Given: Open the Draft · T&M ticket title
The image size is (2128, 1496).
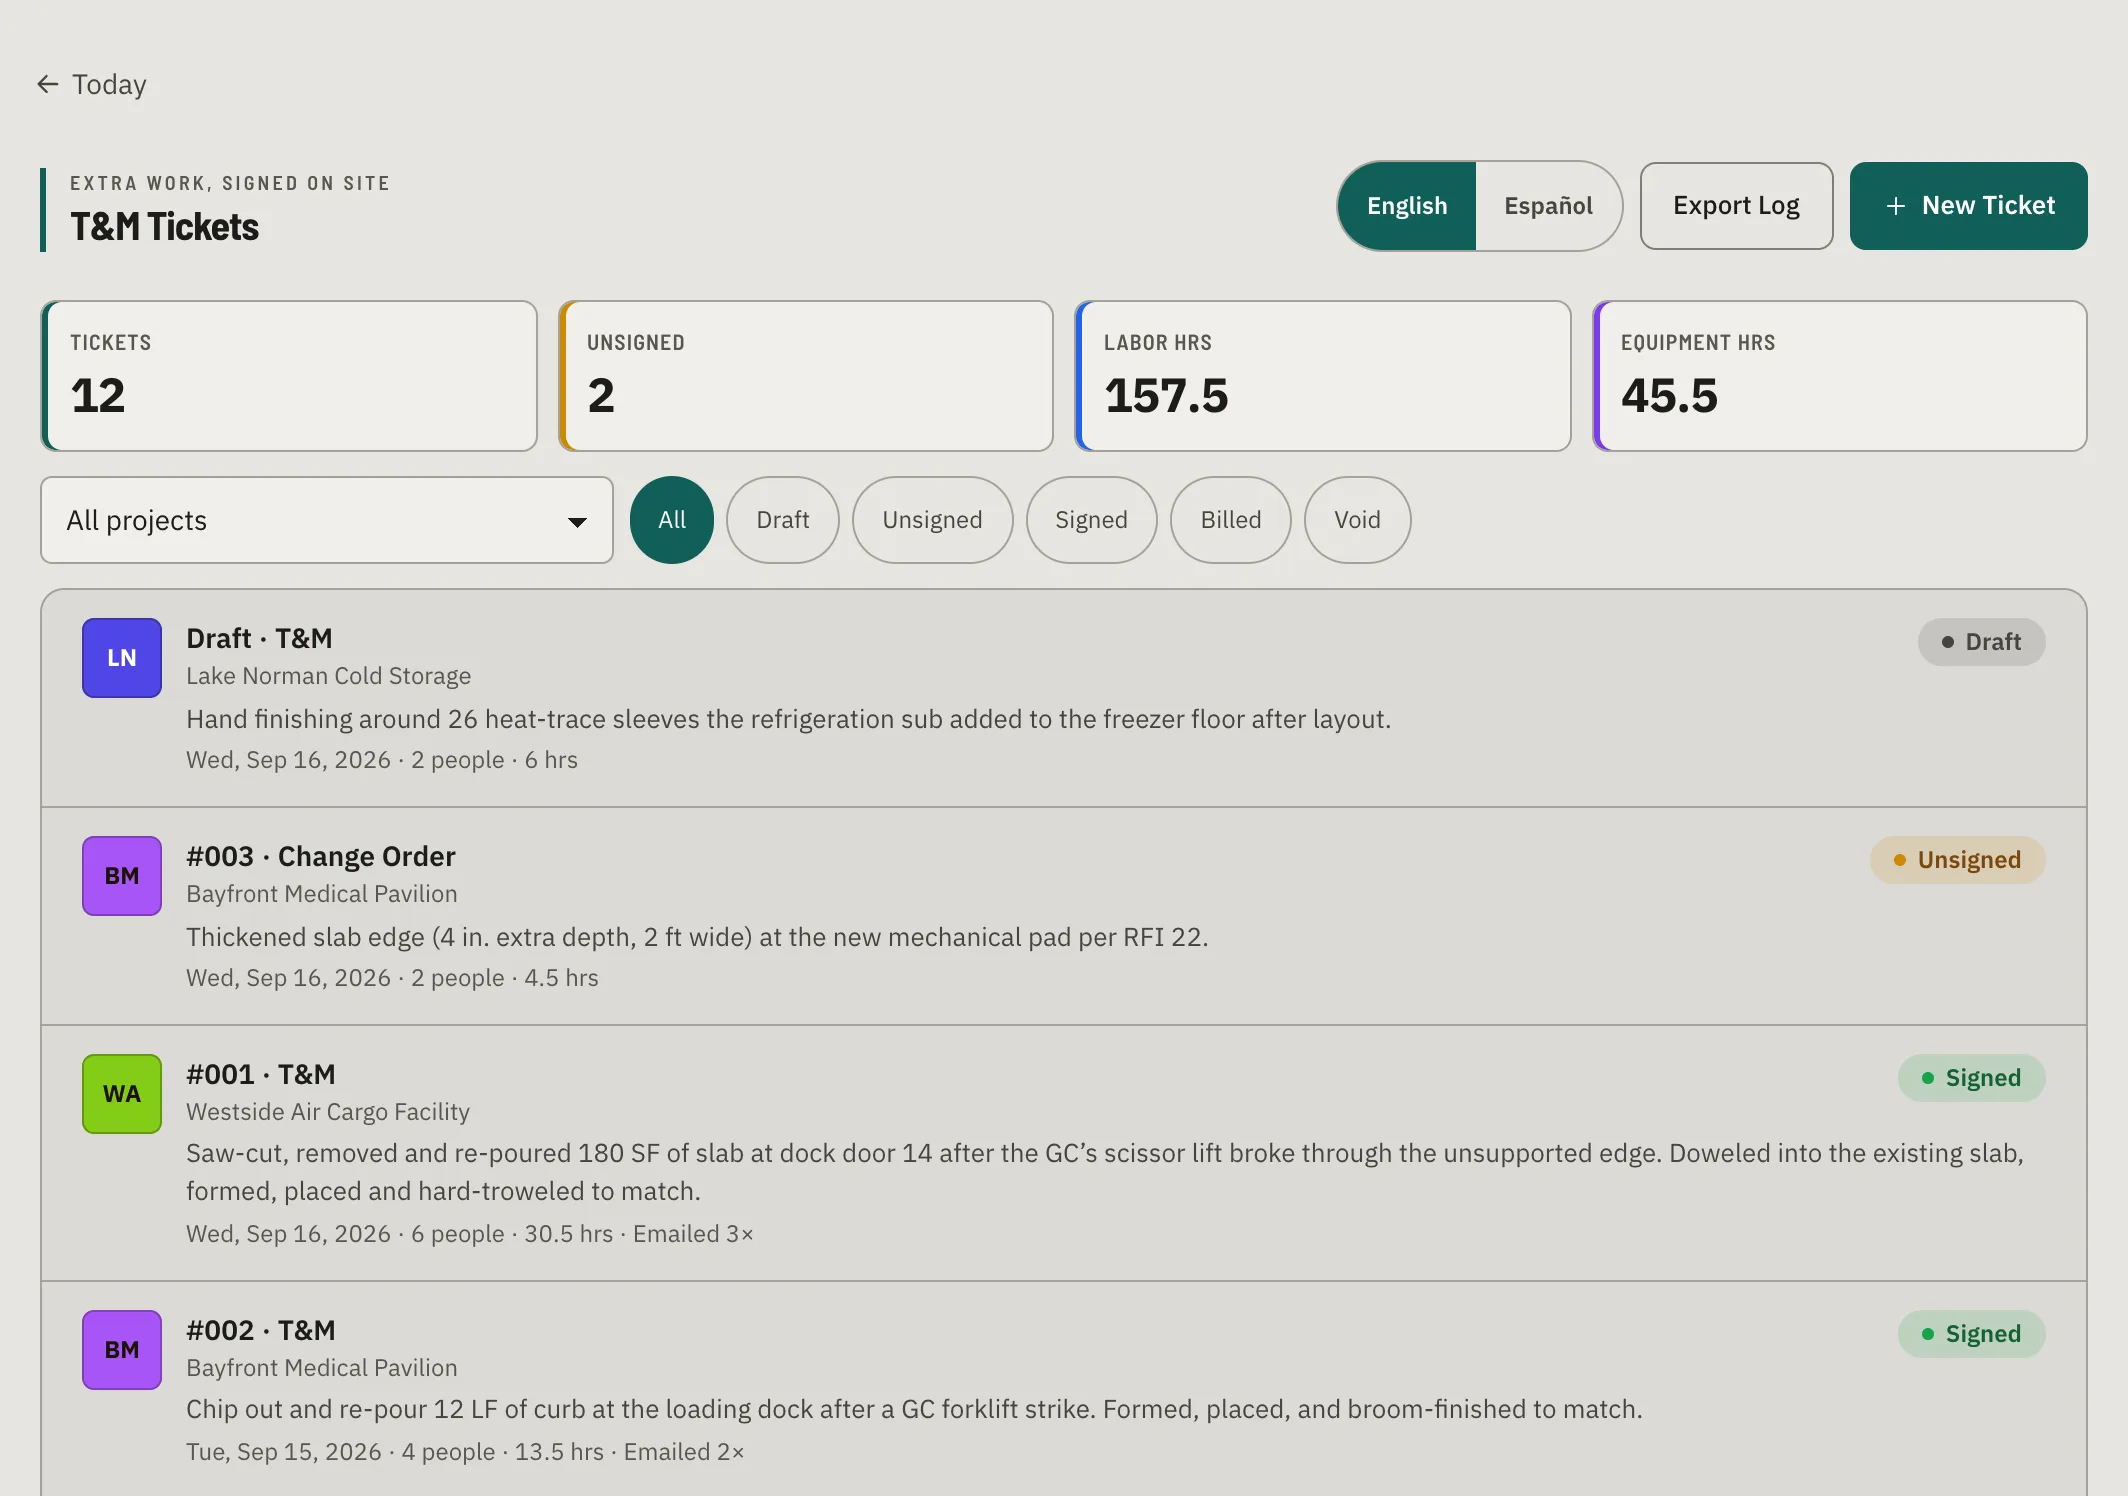Looking at the screenshot, I should (259, 638).
